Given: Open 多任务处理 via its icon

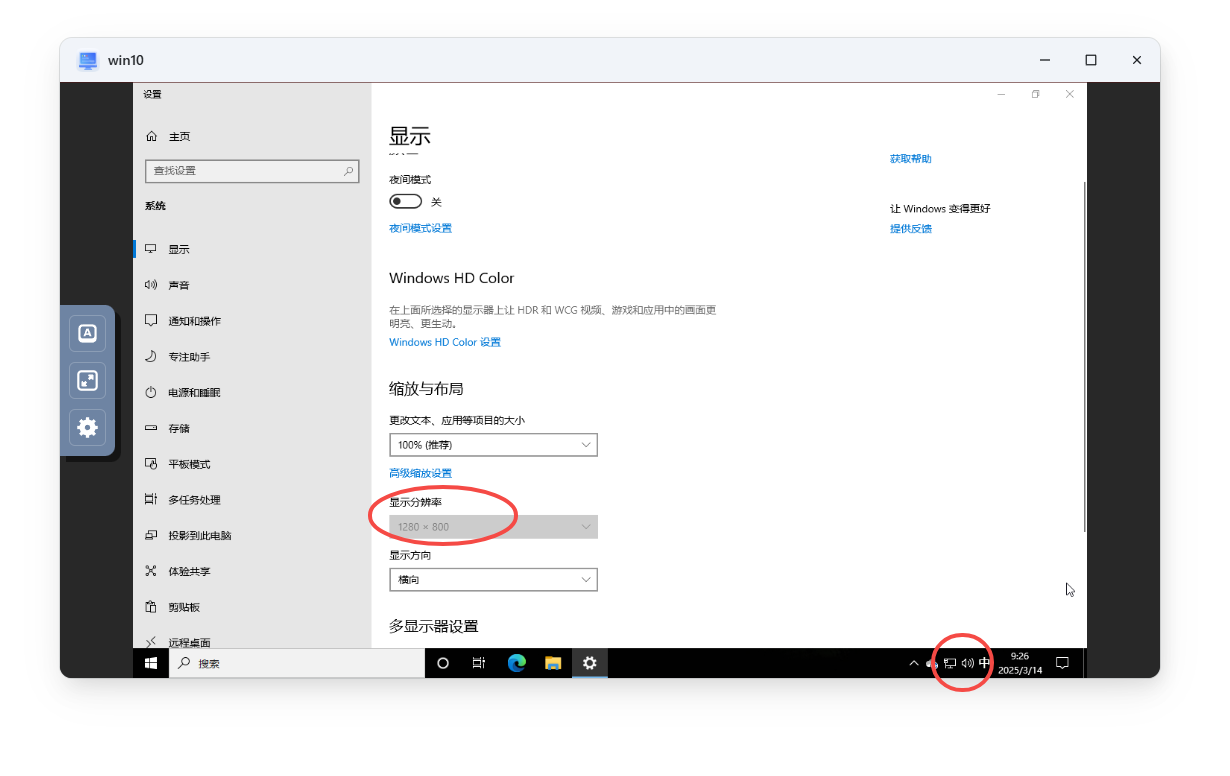Looking at the screenshot, I should tap(151, 499).
